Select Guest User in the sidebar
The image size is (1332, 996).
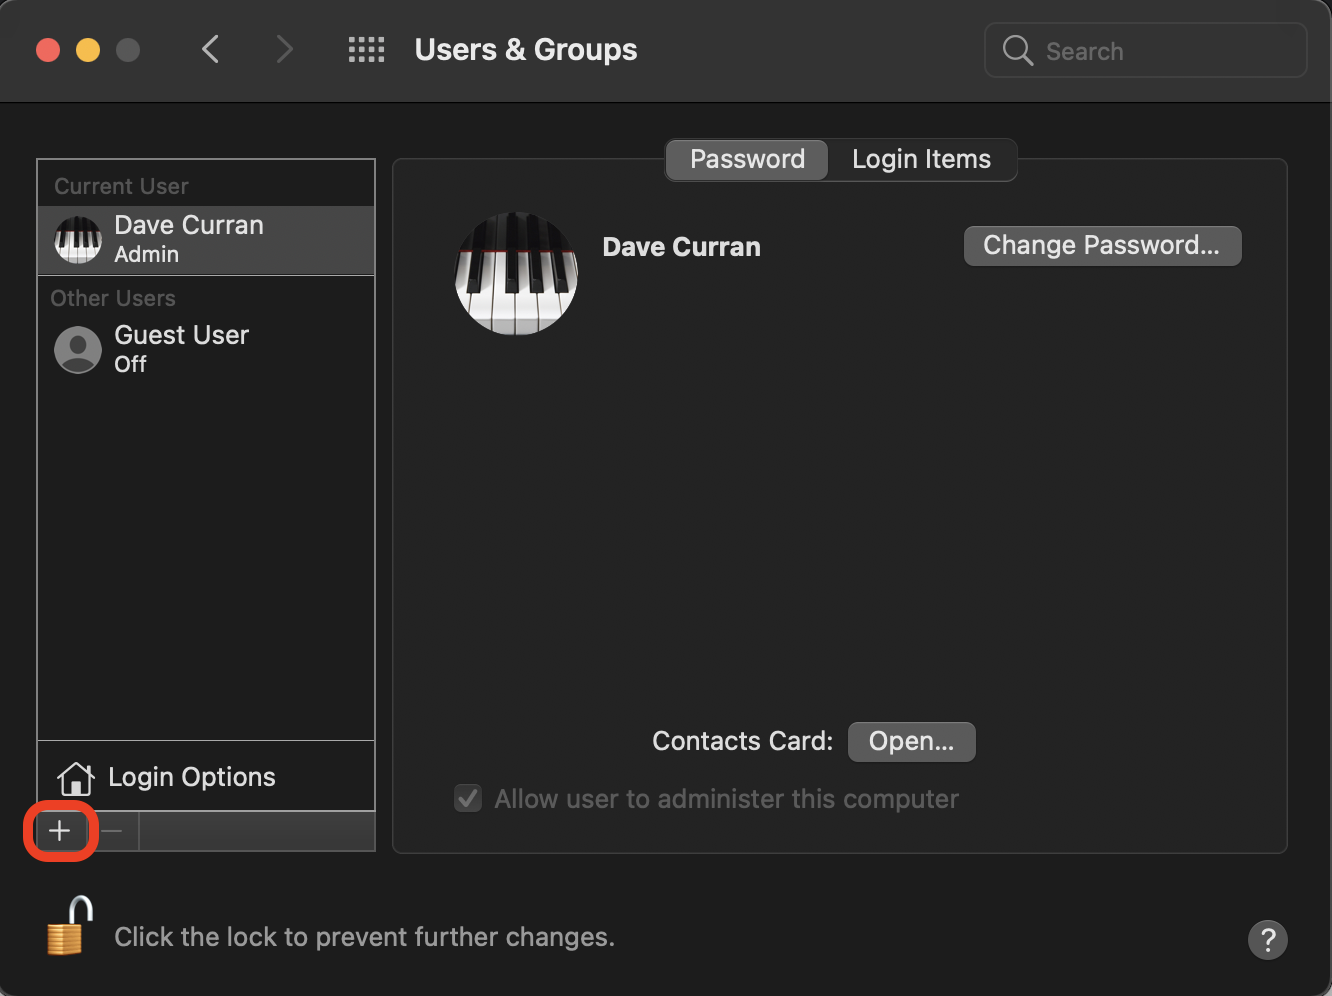click(x=182, y=348)
